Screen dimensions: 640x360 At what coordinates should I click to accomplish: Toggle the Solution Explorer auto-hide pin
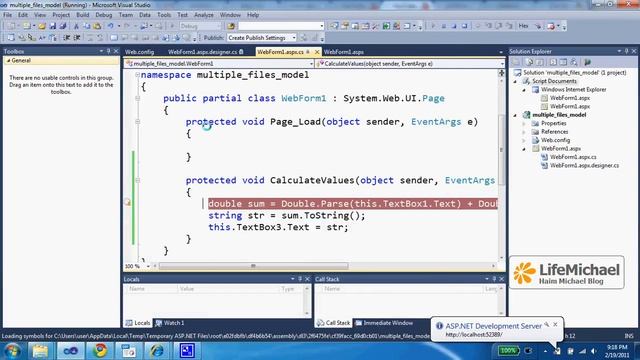[x=627, y=51]
